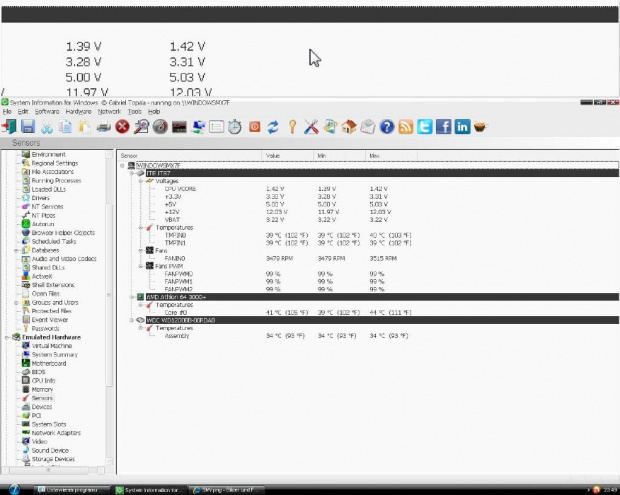
Task: Open the File menu
Action: 7,111
